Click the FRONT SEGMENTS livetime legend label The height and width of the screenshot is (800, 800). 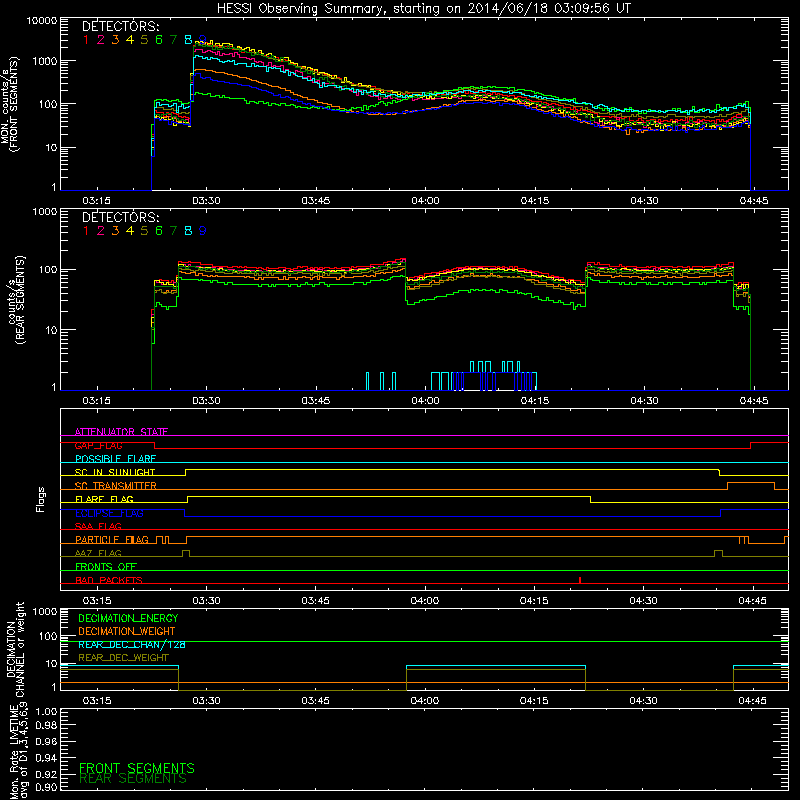click(x=137, y=768)
